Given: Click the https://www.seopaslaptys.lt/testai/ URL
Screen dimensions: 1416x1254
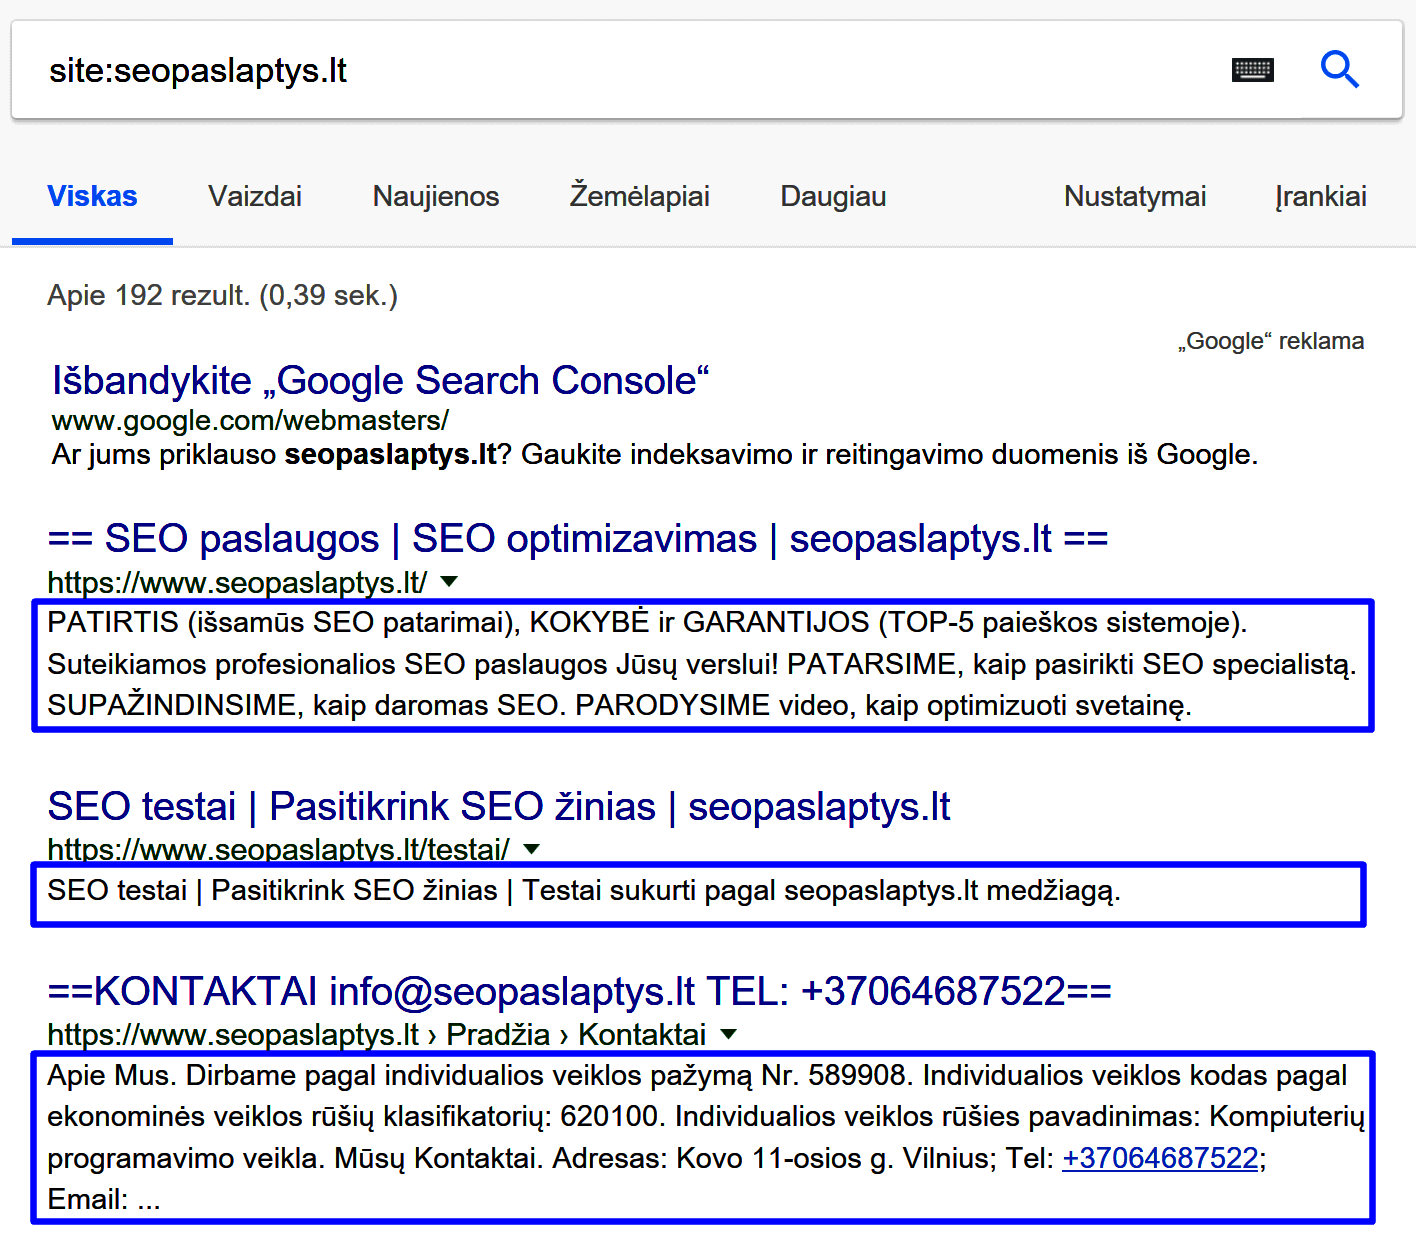Looking at the screenshot, I should (x=278, y=849).
